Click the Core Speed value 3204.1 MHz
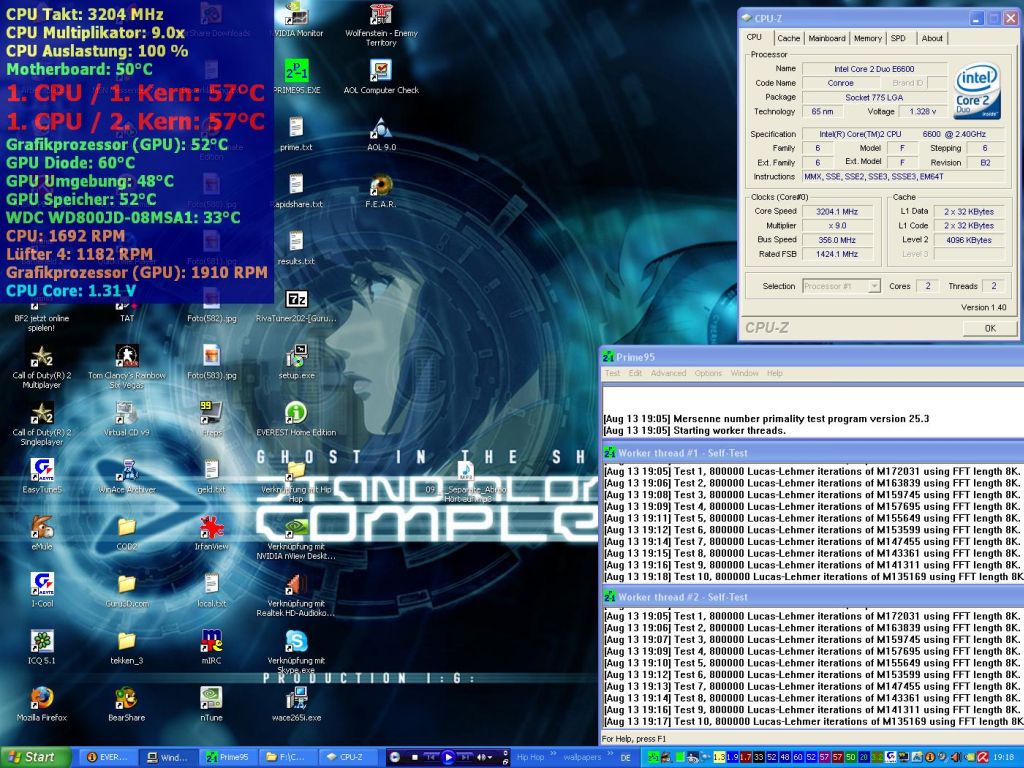The width and height of the screenshot is (1024, 768). point(837,212)
